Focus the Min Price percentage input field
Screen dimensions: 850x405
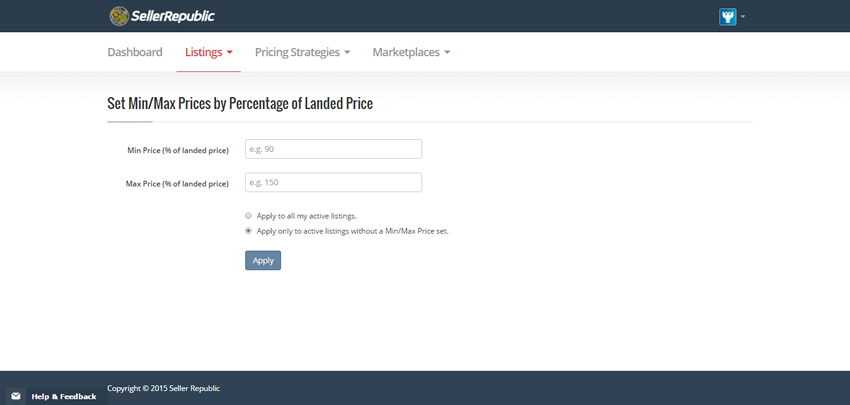333,149
